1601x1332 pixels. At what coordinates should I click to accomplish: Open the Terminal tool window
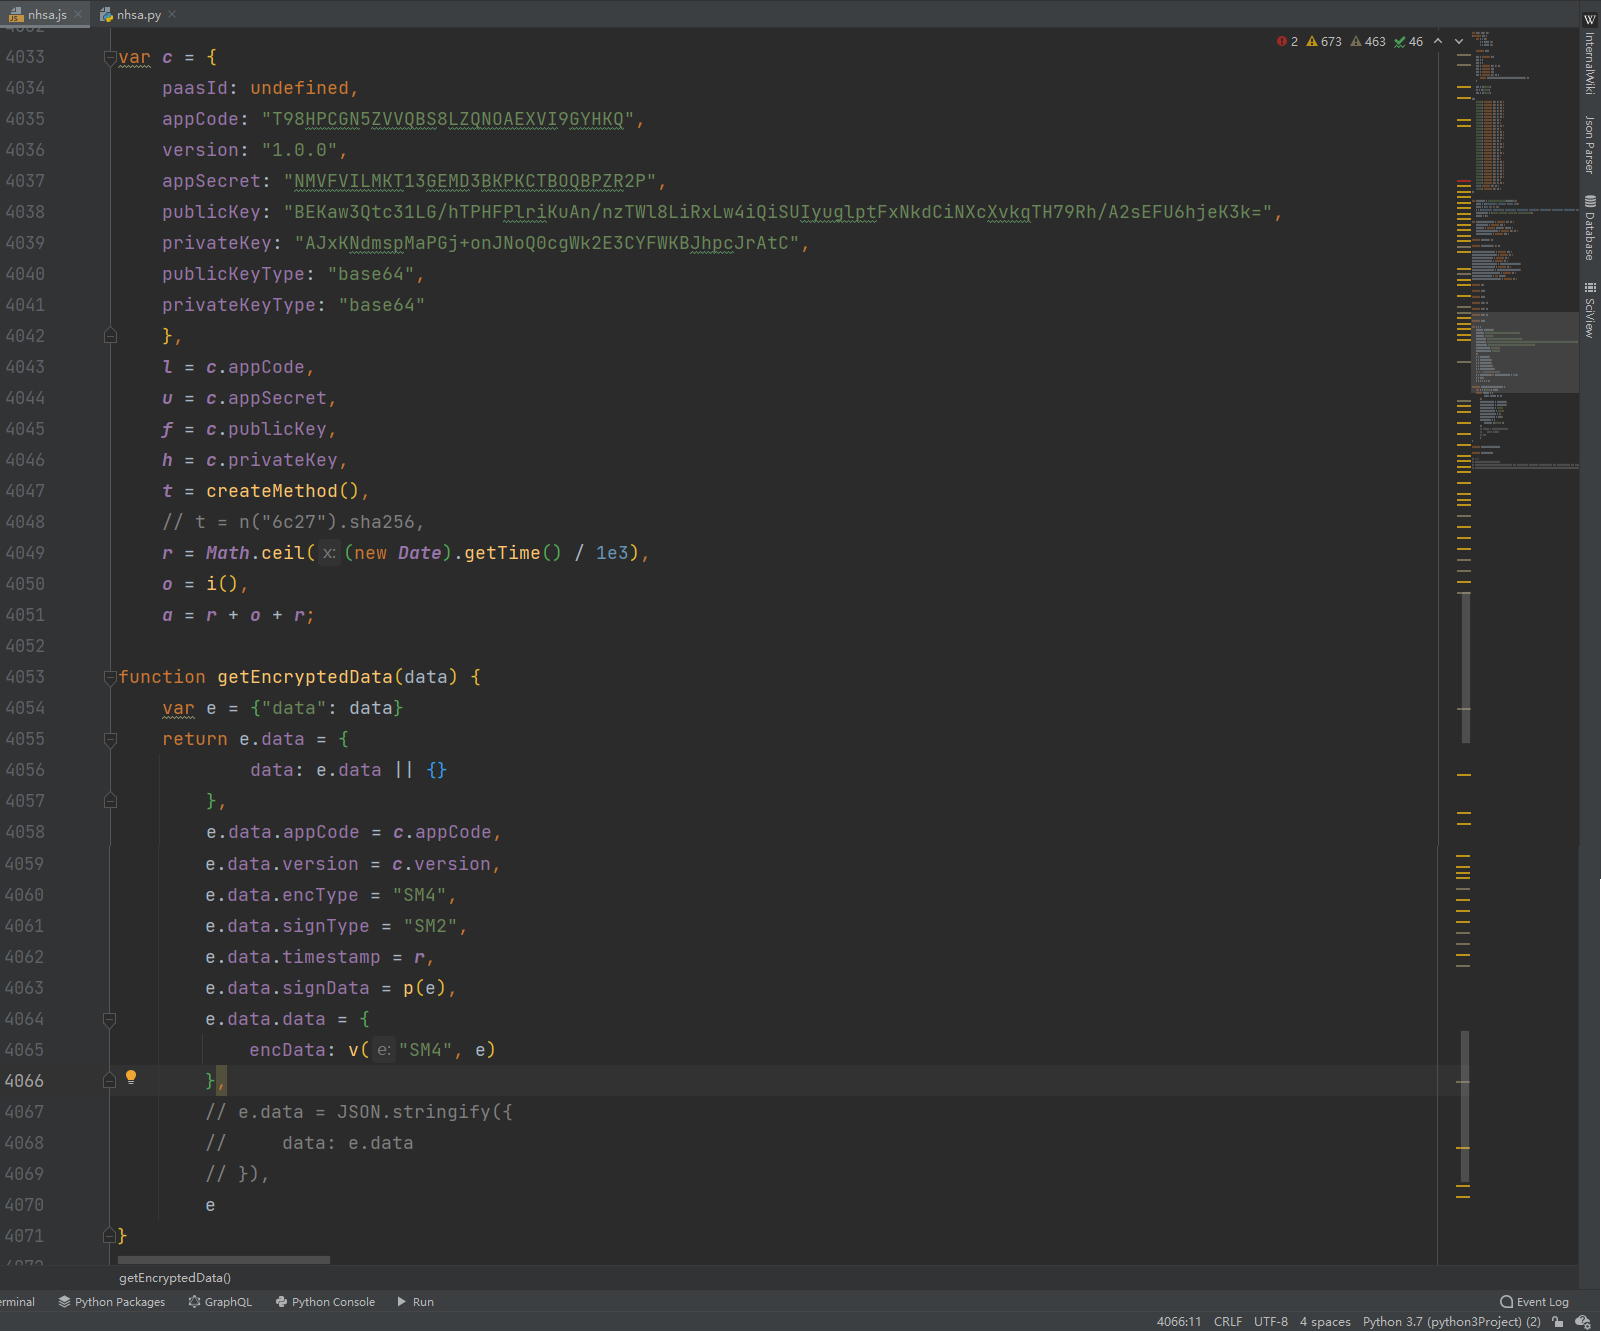click(16, 1302)
